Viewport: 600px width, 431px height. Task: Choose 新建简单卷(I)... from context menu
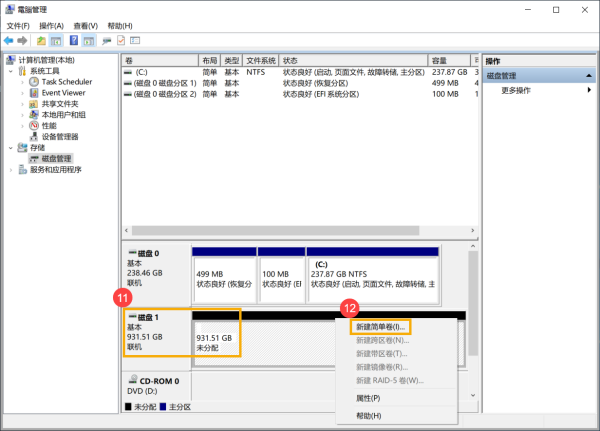(382, 327)
